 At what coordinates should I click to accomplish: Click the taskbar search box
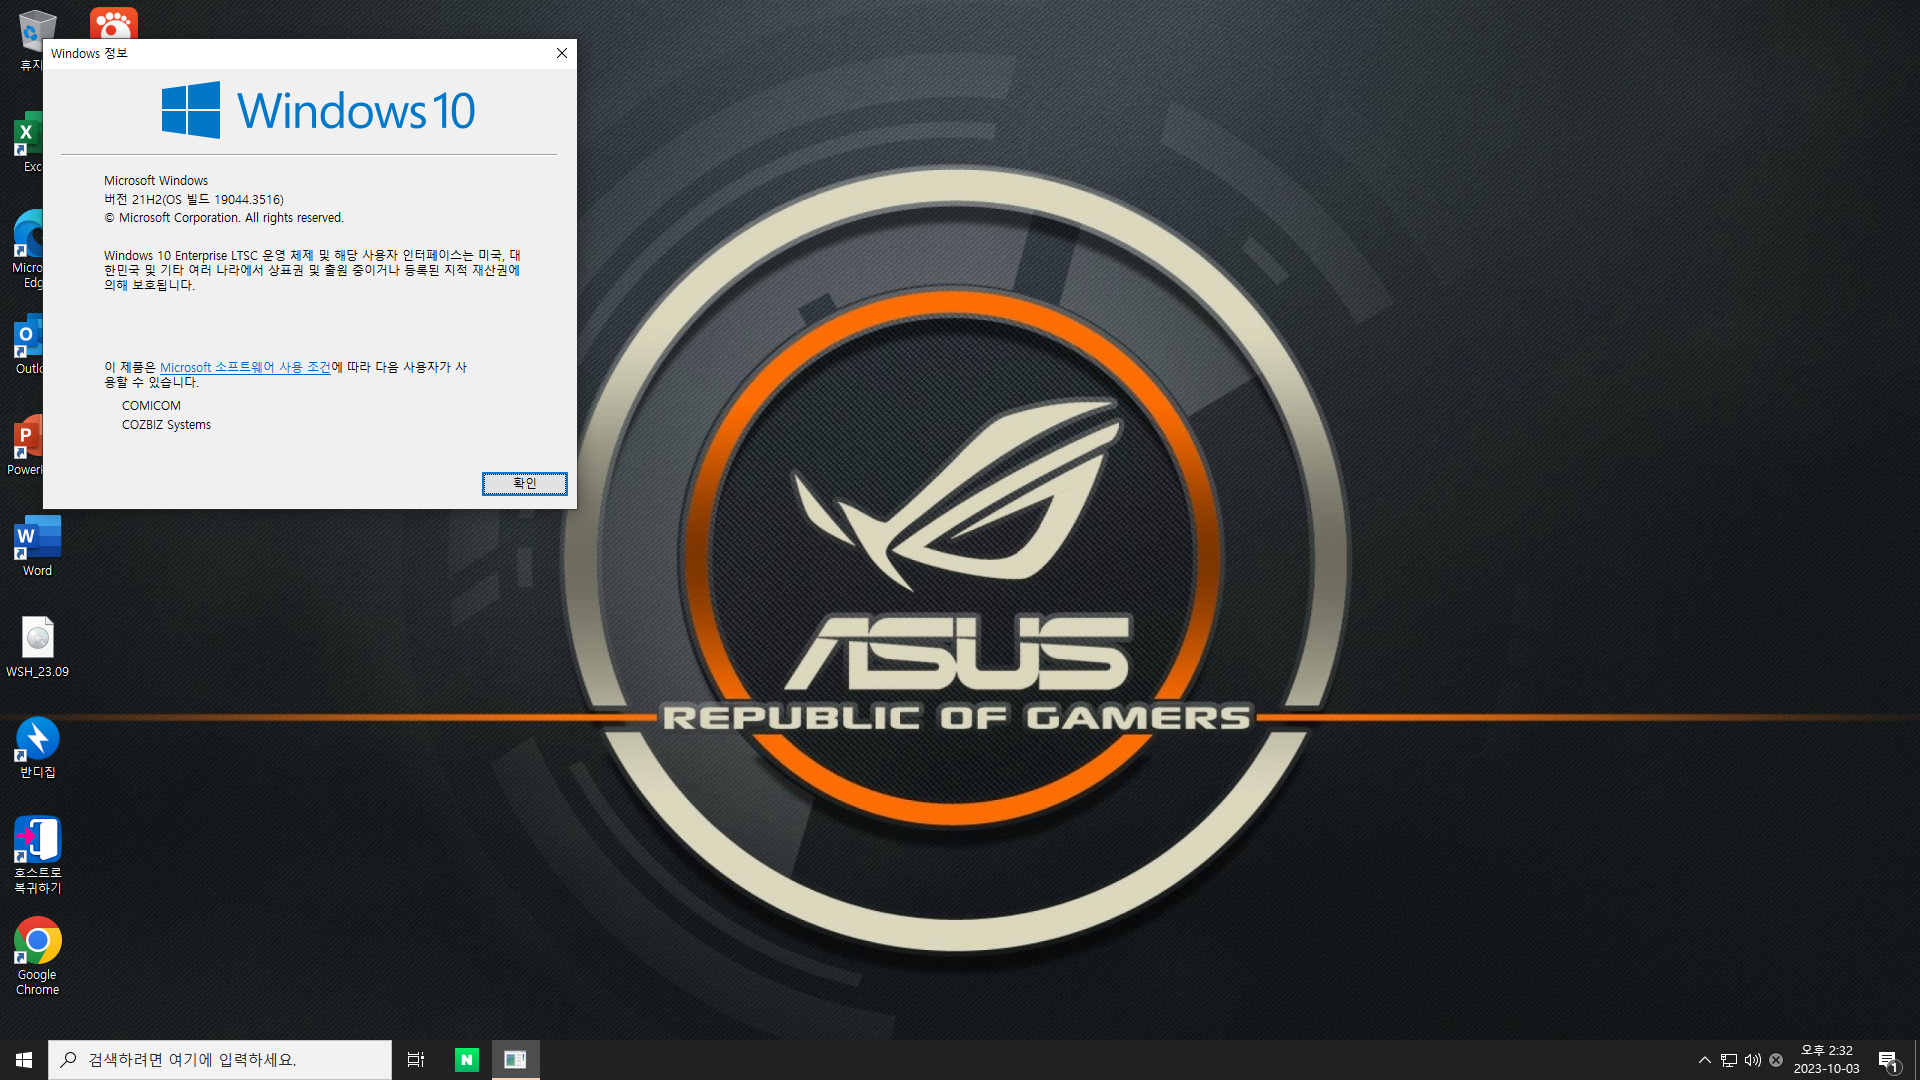click(220, 1060)
